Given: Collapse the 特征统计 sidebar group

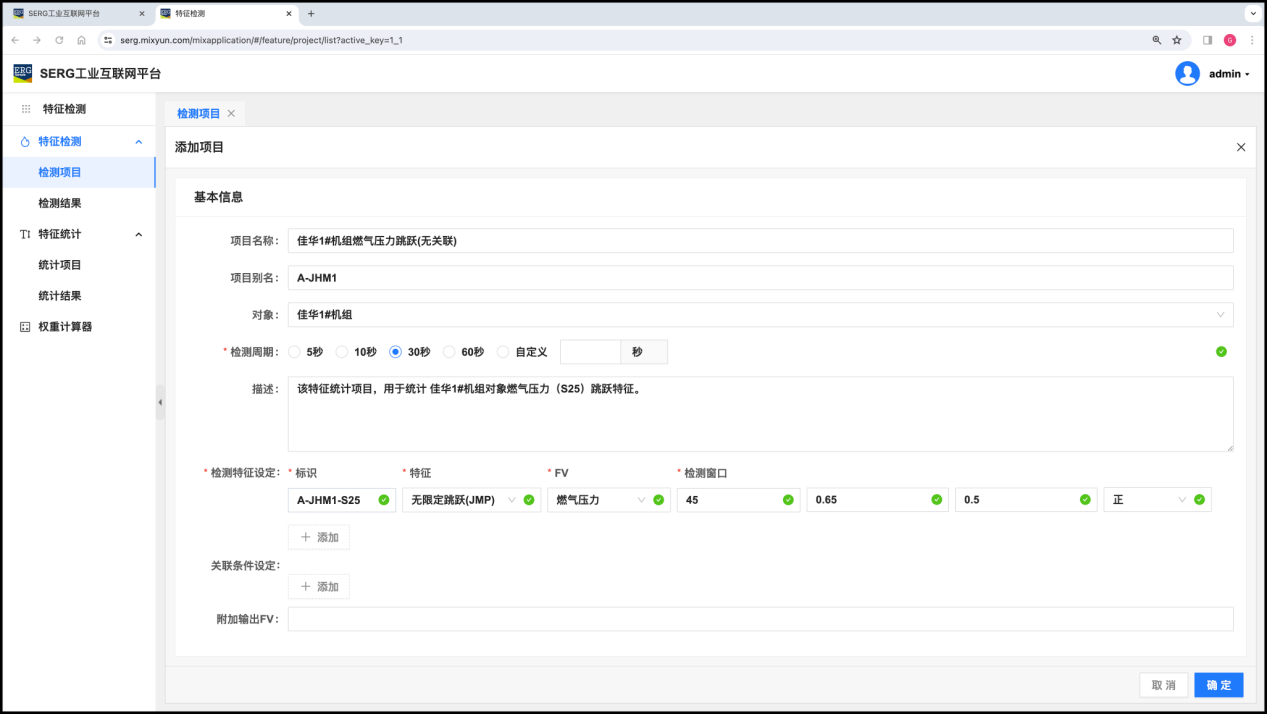Looking at the screenshot, I should coord(138,234).
